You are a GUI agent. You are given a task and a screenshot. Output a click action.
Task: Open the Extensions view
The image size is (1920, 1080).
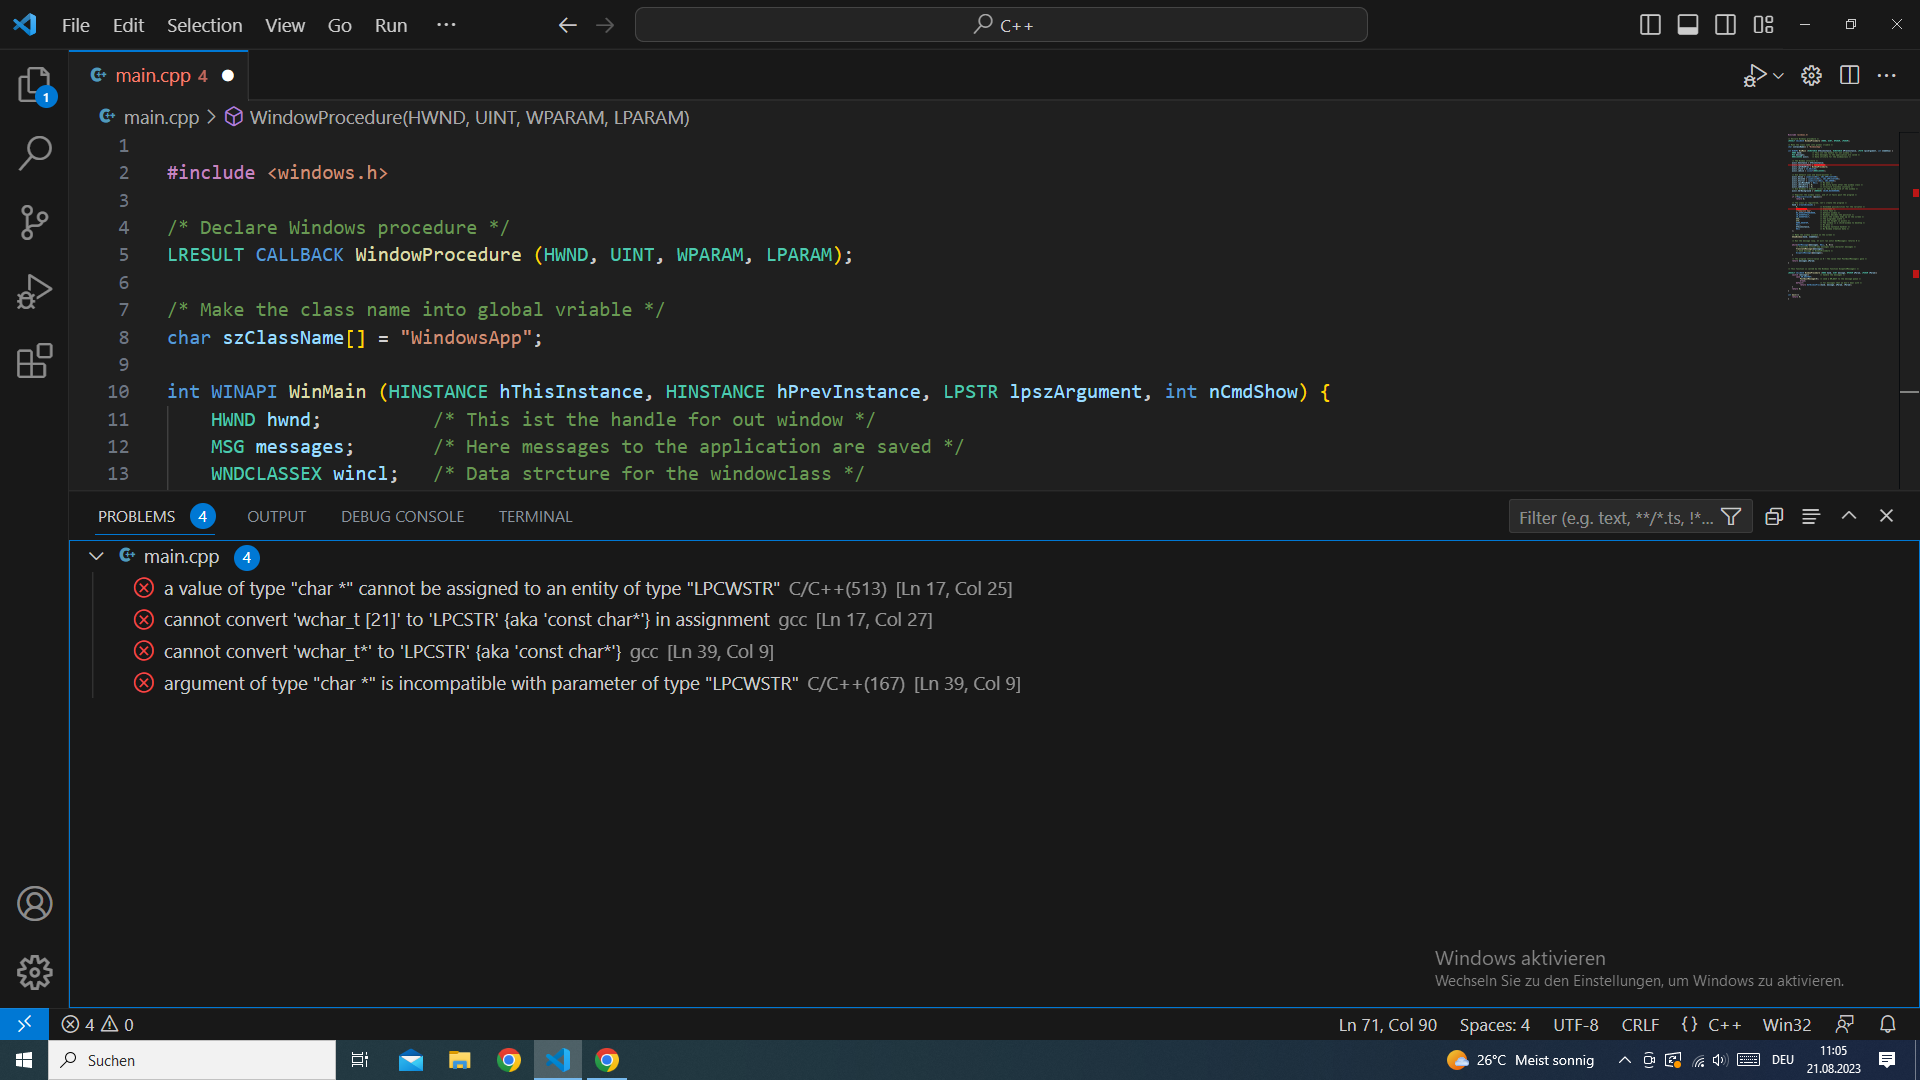click(x=35, y=361)
